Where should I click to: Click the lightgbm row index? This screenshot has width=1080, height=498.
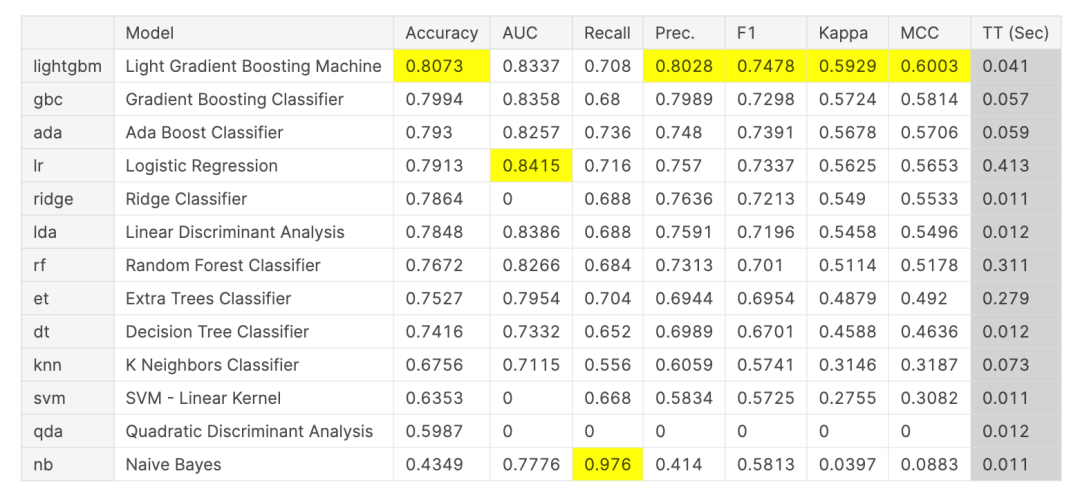click(x=66, y=66)
